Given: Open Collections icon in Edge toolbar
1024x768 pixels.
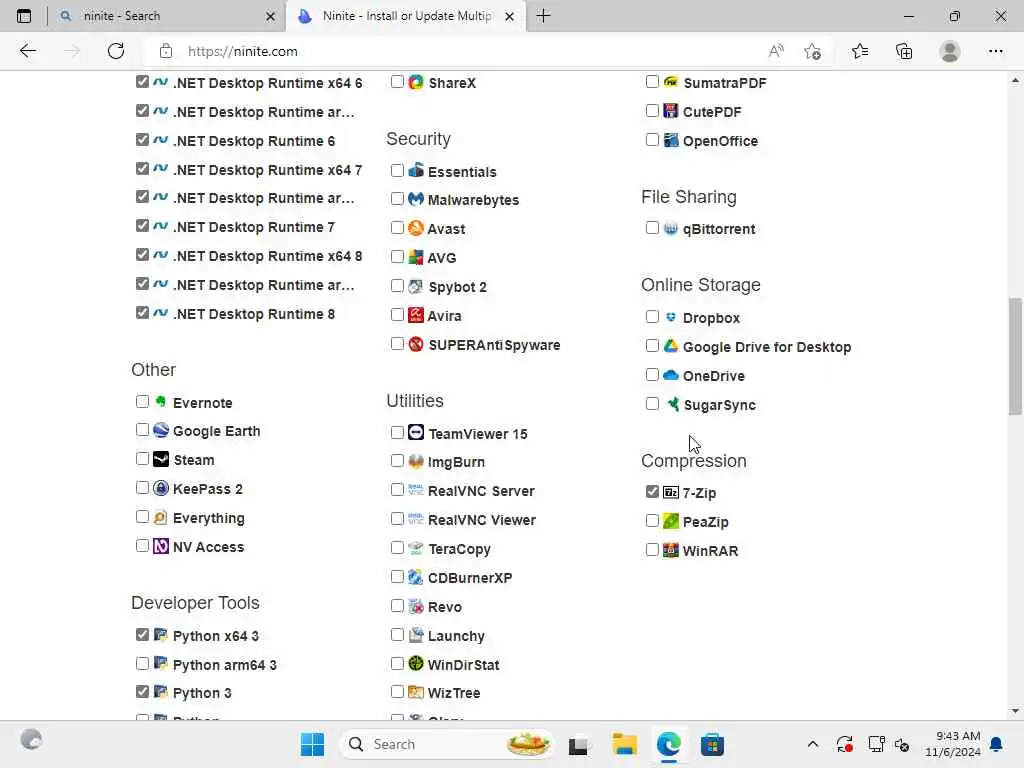Looking at the screenshot, I should coord(904,51).
